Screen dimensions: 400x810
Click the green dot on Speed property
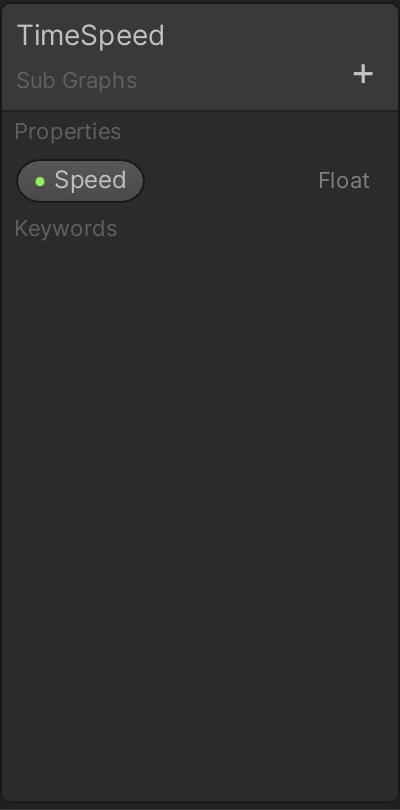(40, 181)
